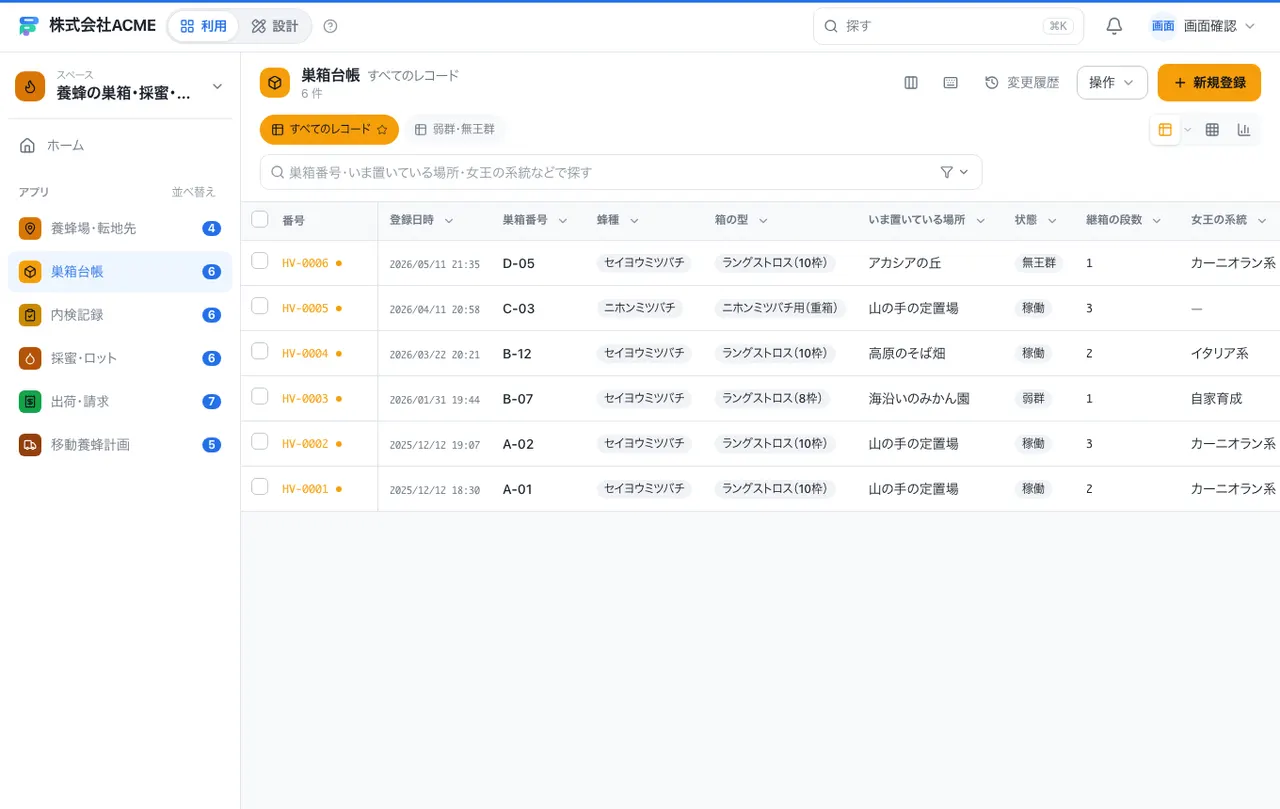This screenshot has height=809, width=1280.
Task: Click the 無王群 status tag
Action: coord(1039,263)
